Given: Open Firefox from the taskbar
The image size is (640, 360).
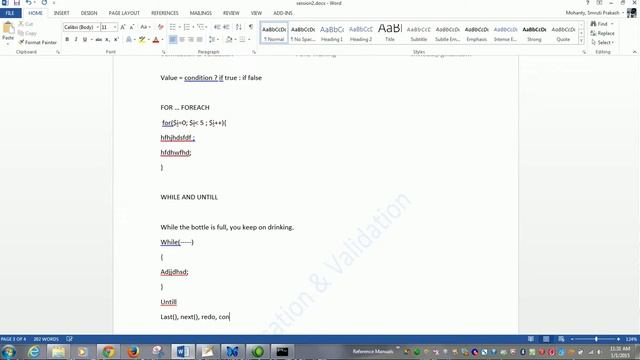Looking at the screenshot, I should coord(133,351).
